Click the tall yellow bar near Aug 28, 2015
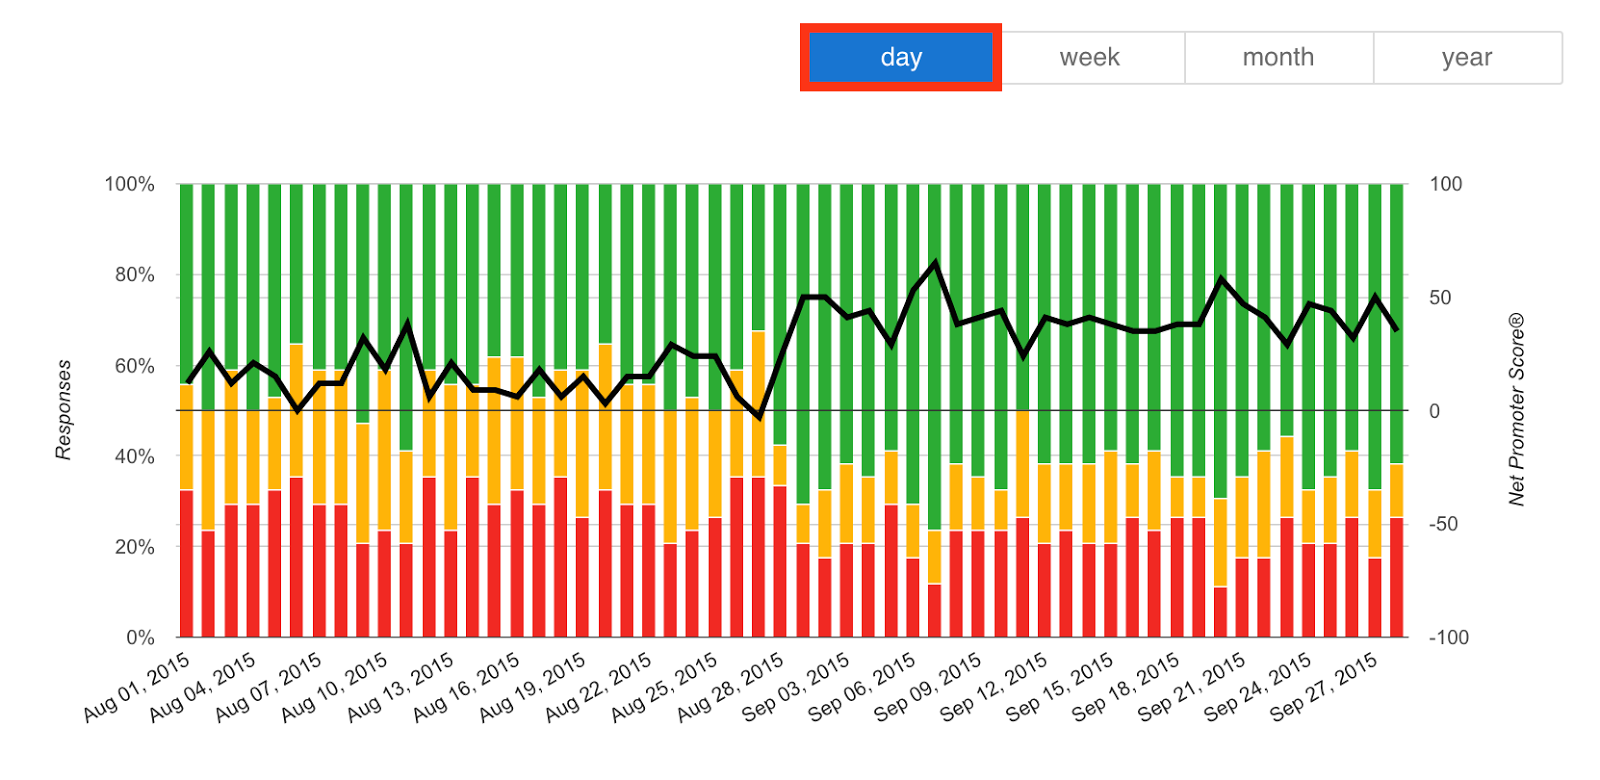Viewport: 1600px width, 780px height. tap(757, 400)
